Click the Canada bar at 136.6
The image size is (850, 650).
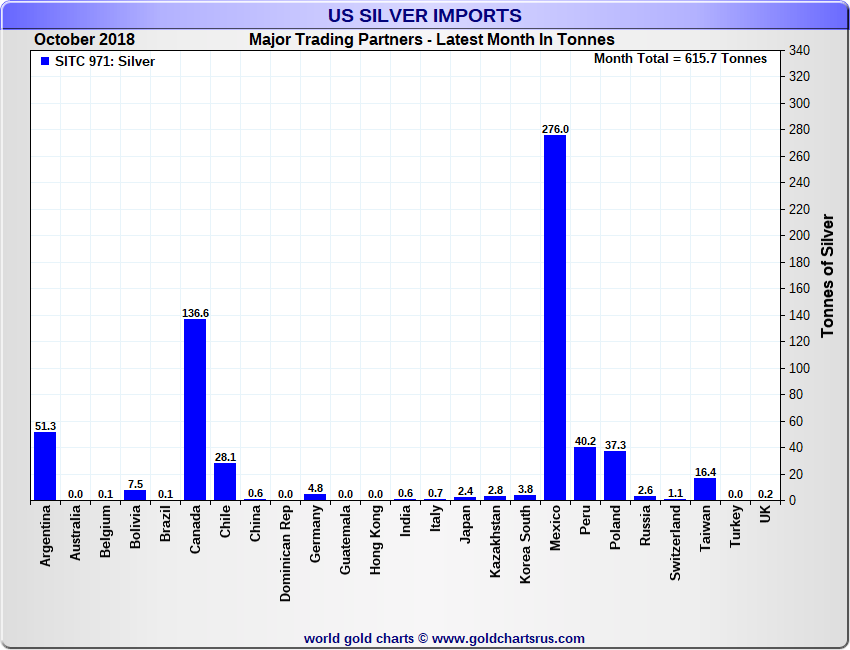pyautogui.click(x=195, y=410)
